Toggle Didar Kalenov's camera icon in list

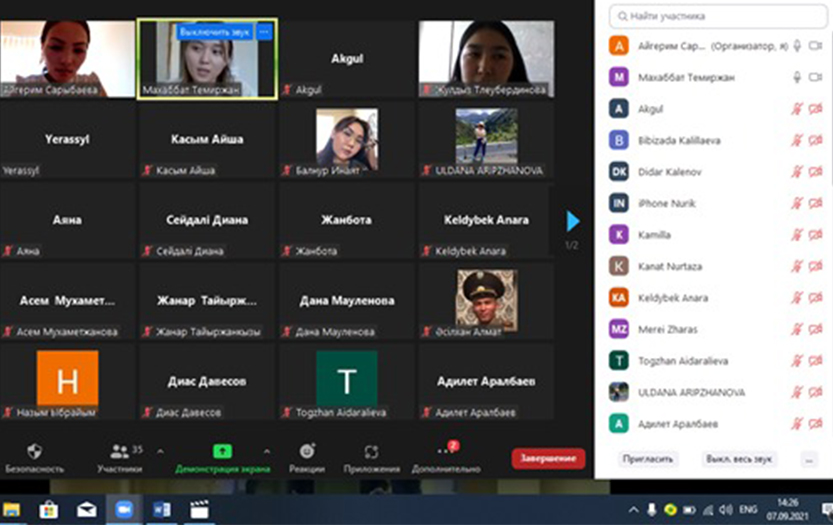pos(815,172)
